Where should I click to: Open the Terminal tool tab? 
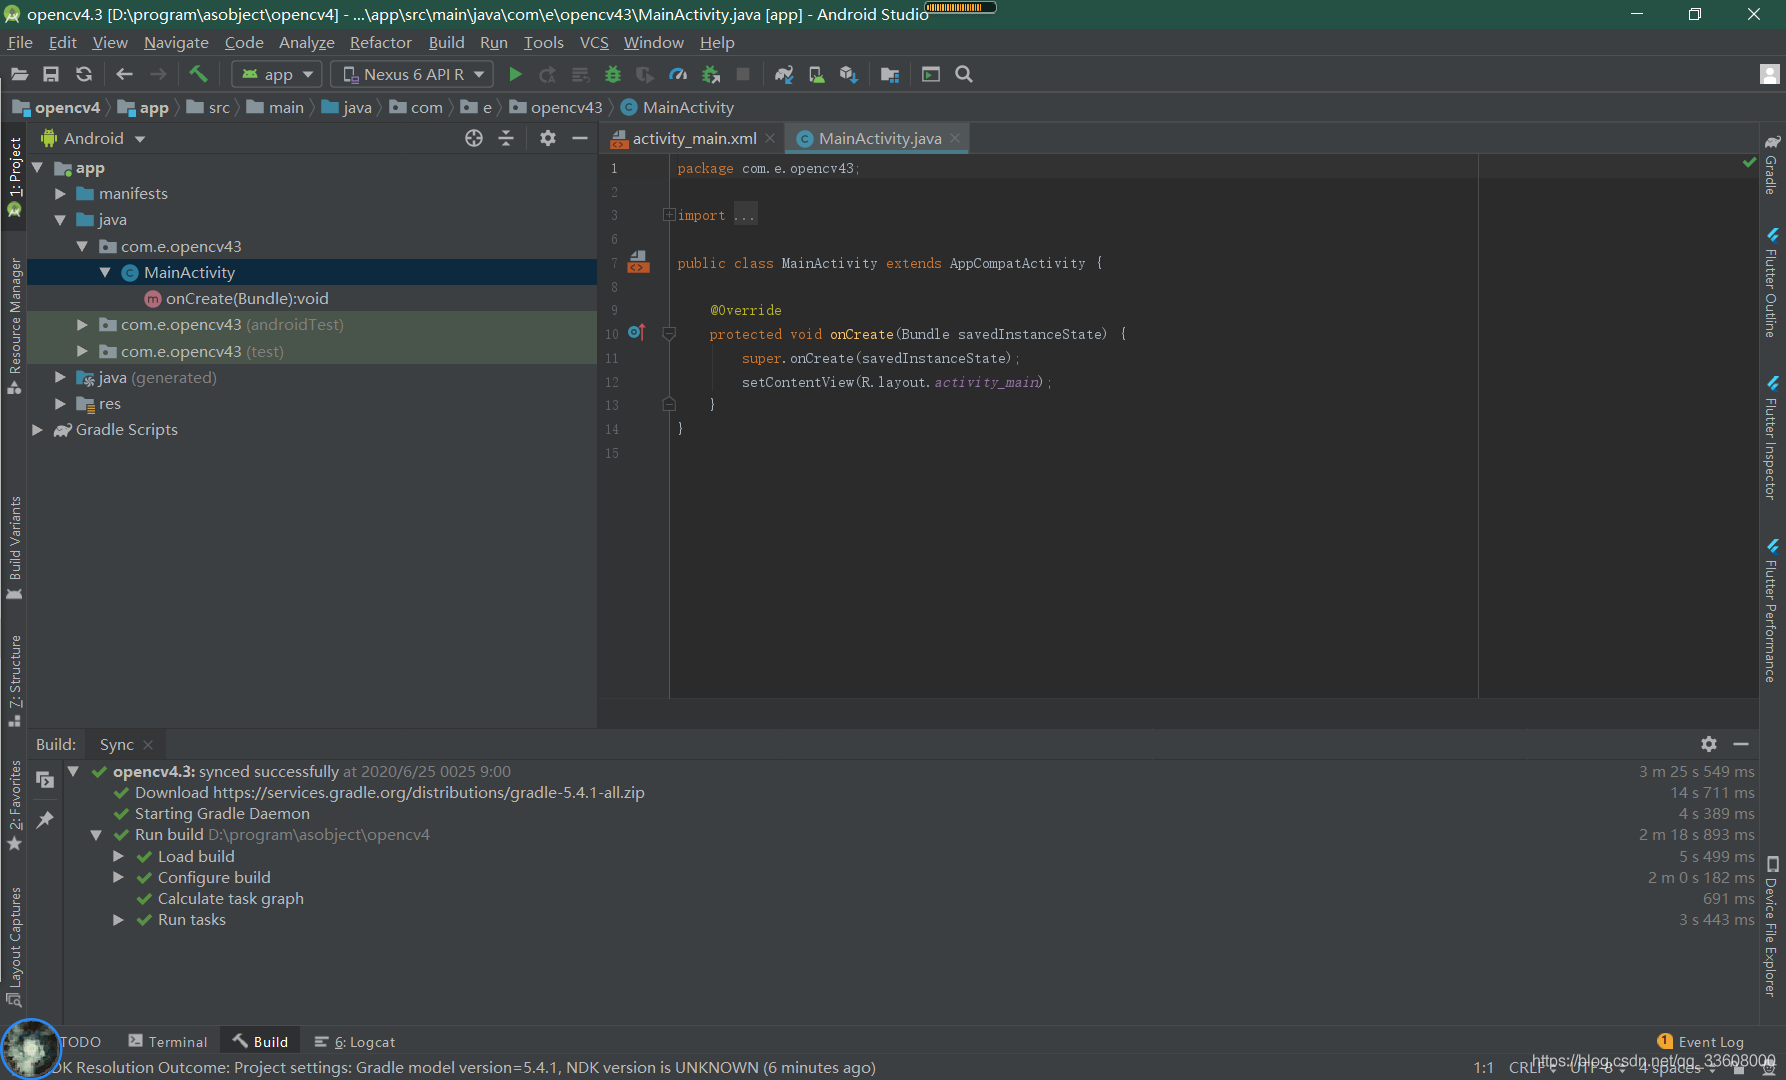coord(168,1042)
